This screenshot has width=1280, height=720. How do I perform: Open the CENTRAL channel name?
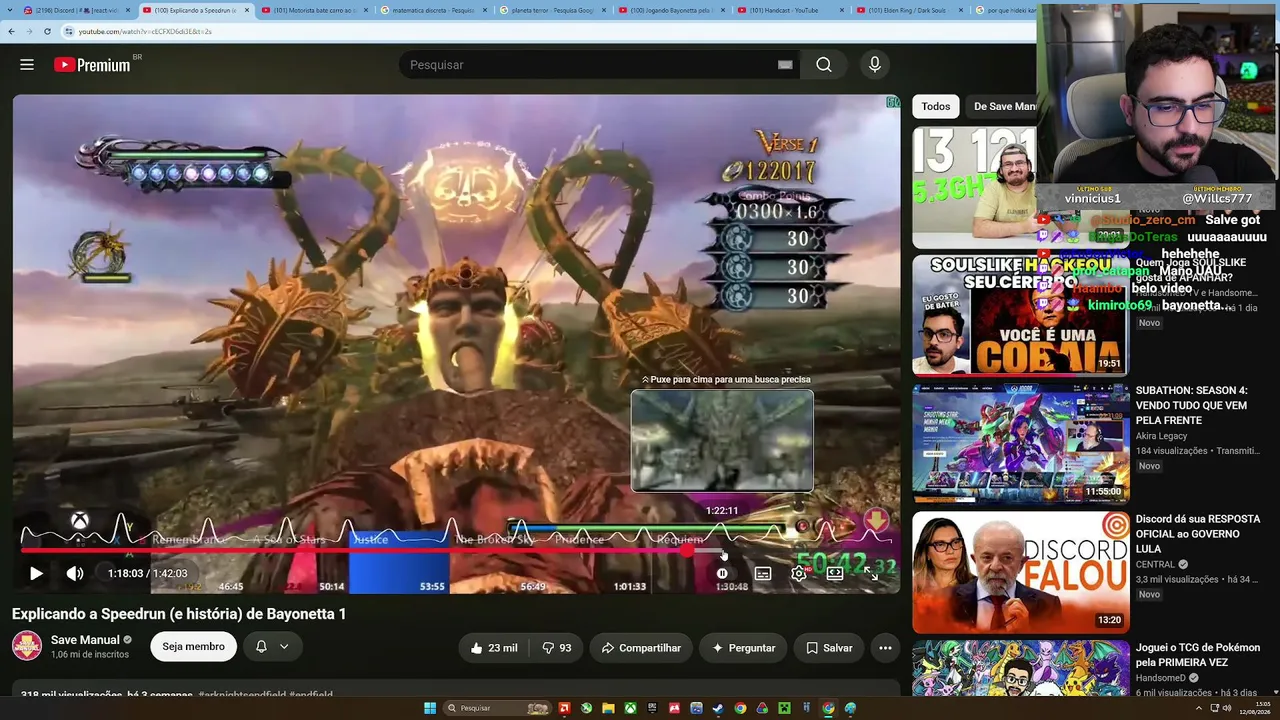1155,564
